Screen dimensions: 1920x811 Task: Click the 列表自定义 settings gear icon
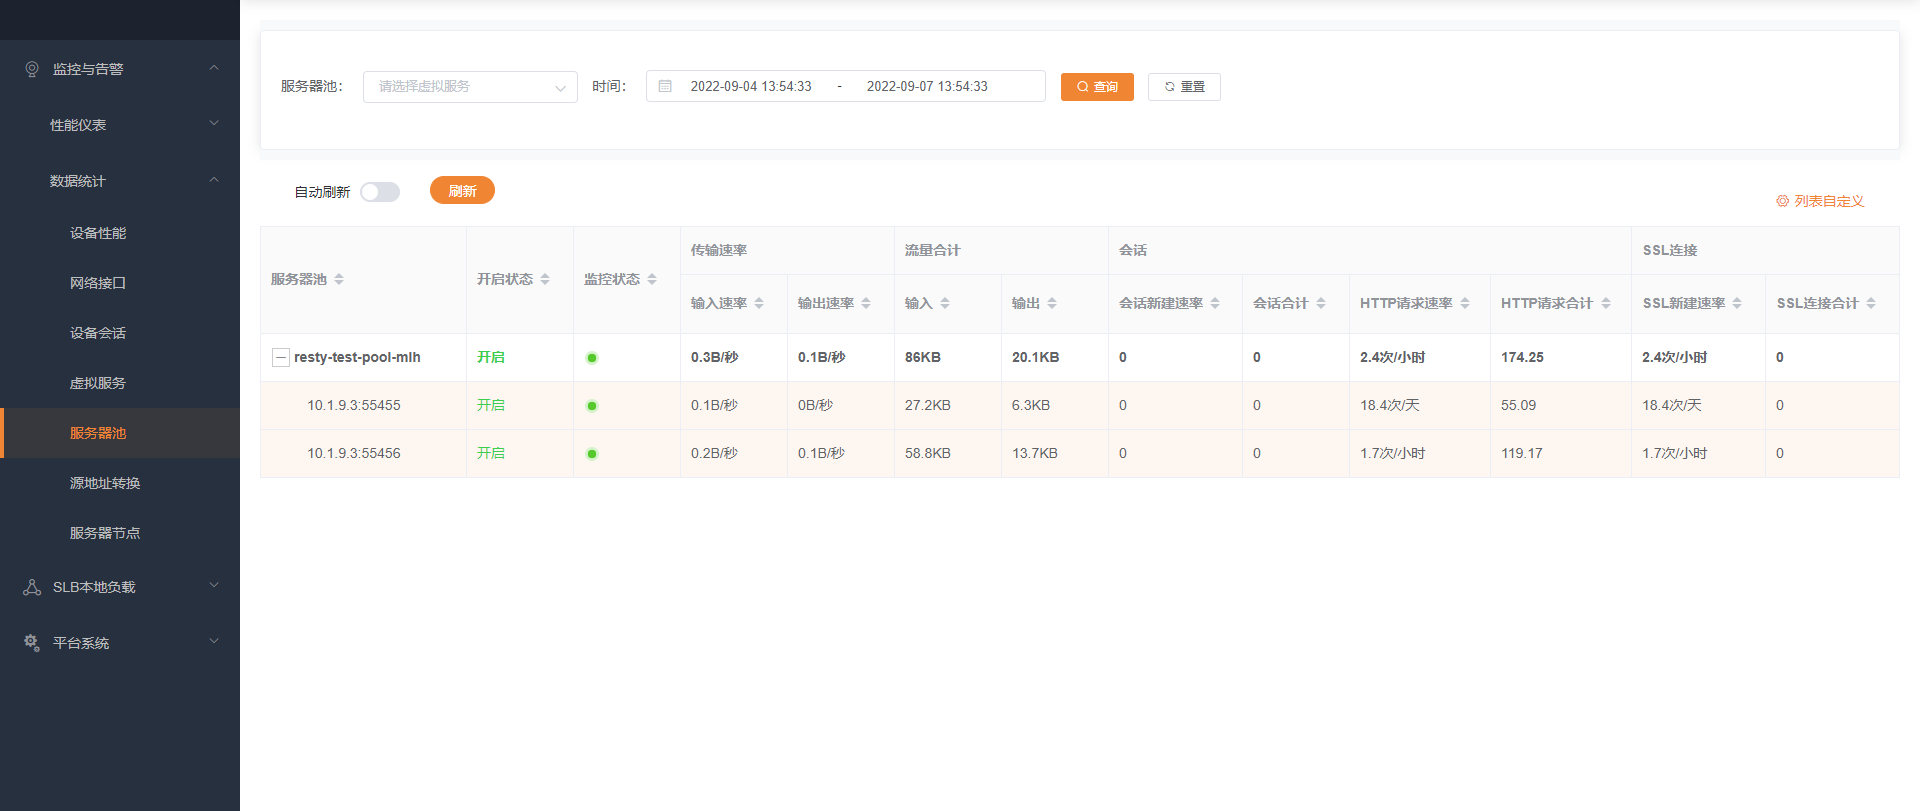[x=1782, y=201]
